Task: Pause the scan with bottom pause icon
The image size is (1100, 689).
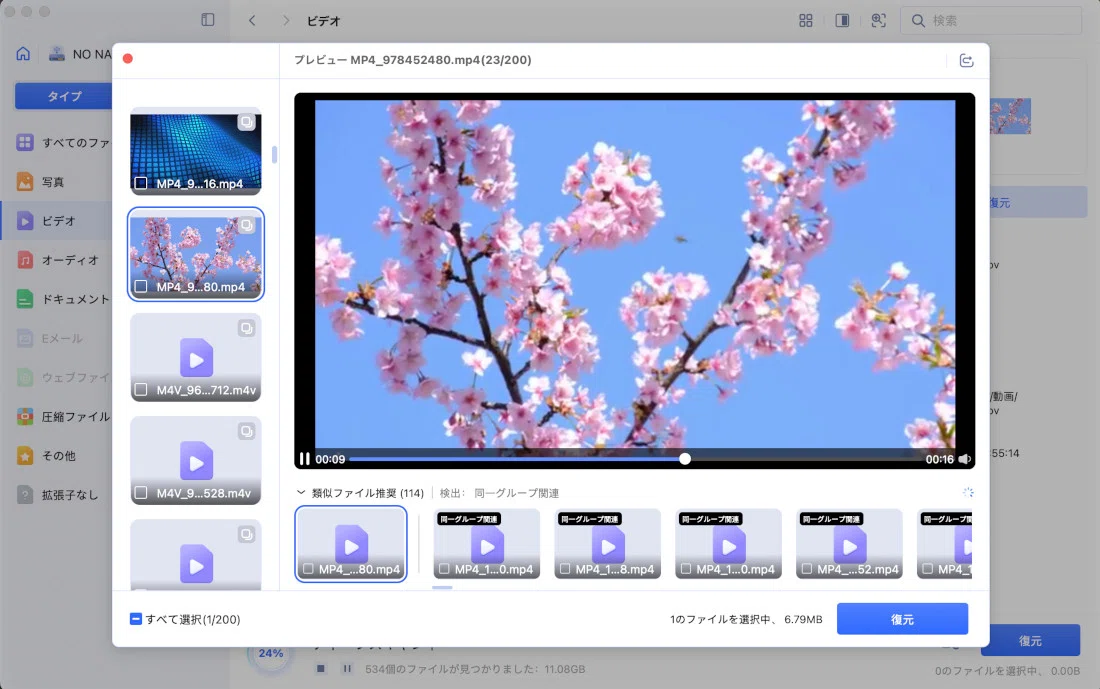Action: coord(347,669)
